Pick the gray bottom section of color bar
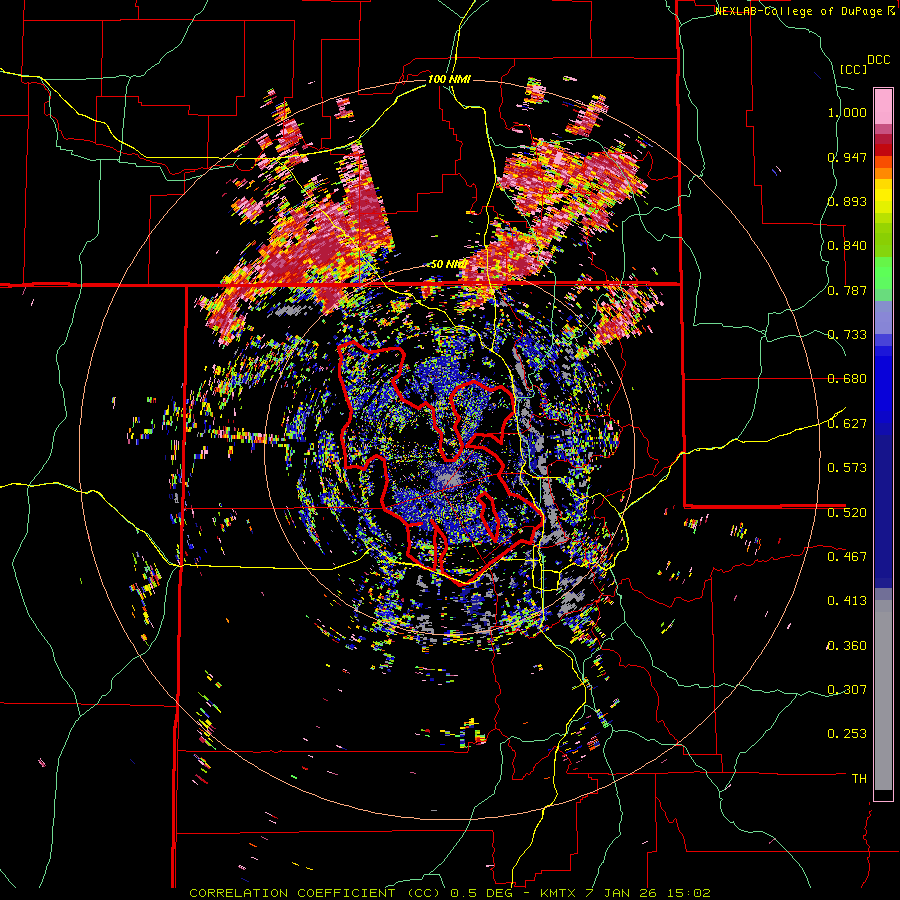 coord(883,695)
